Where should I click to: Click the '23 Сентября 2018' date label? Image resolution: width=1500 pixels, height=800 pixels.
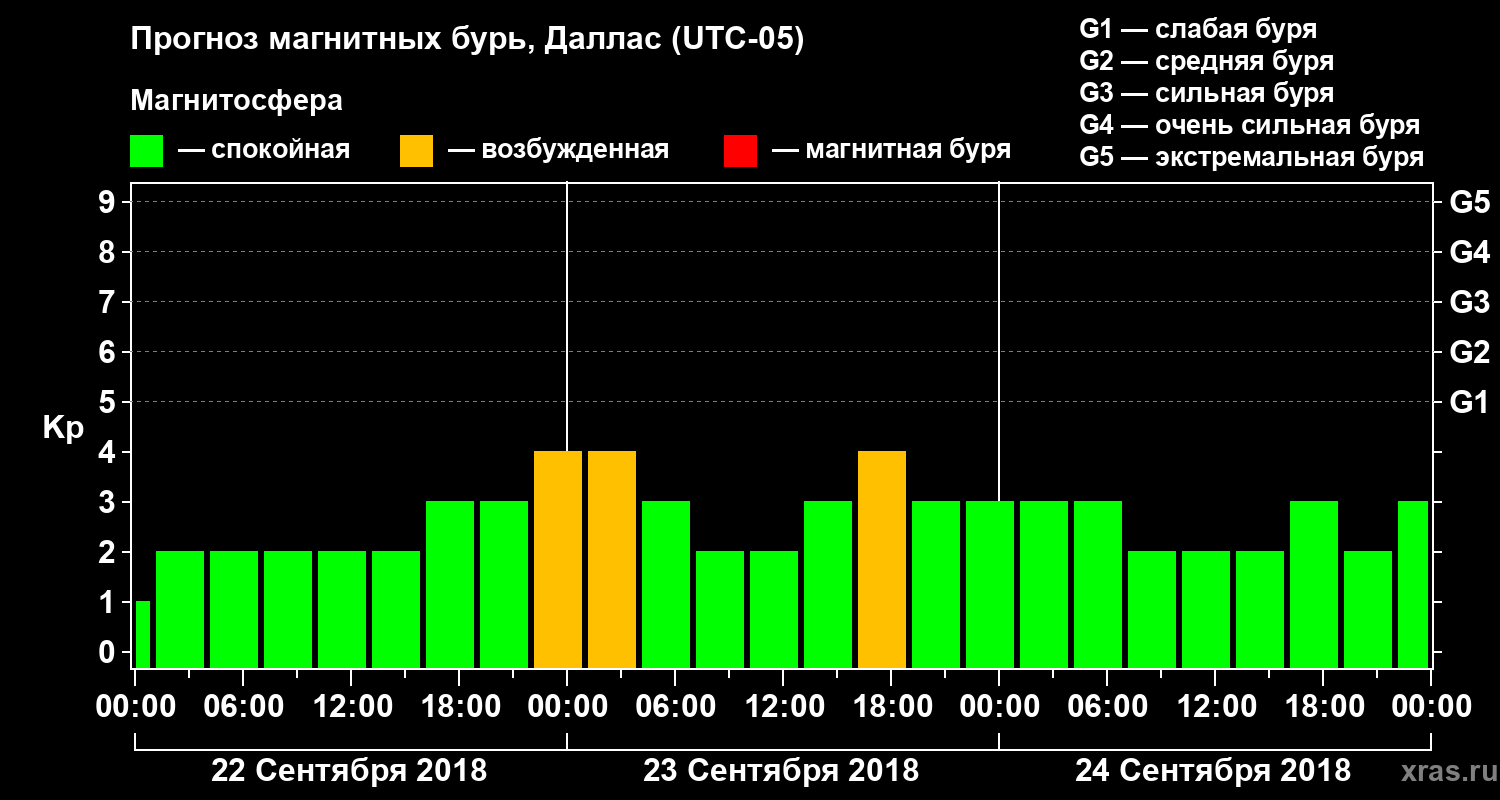coord(781,771)
